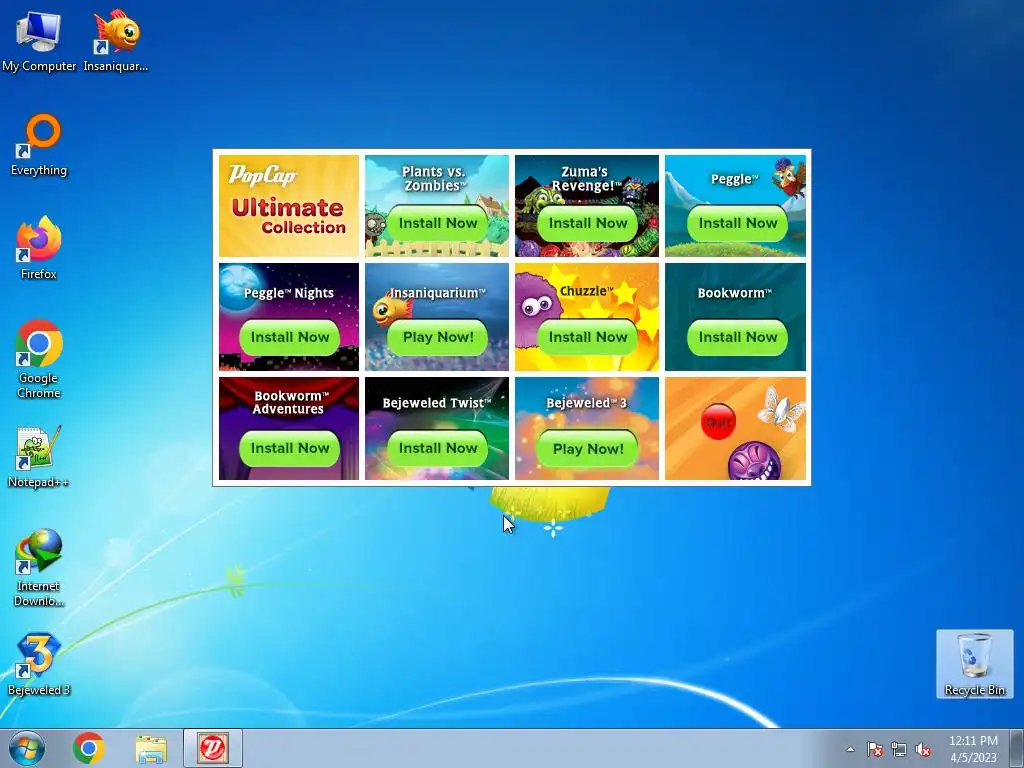Open the Action Center flag icon

[x=874, y=750]
